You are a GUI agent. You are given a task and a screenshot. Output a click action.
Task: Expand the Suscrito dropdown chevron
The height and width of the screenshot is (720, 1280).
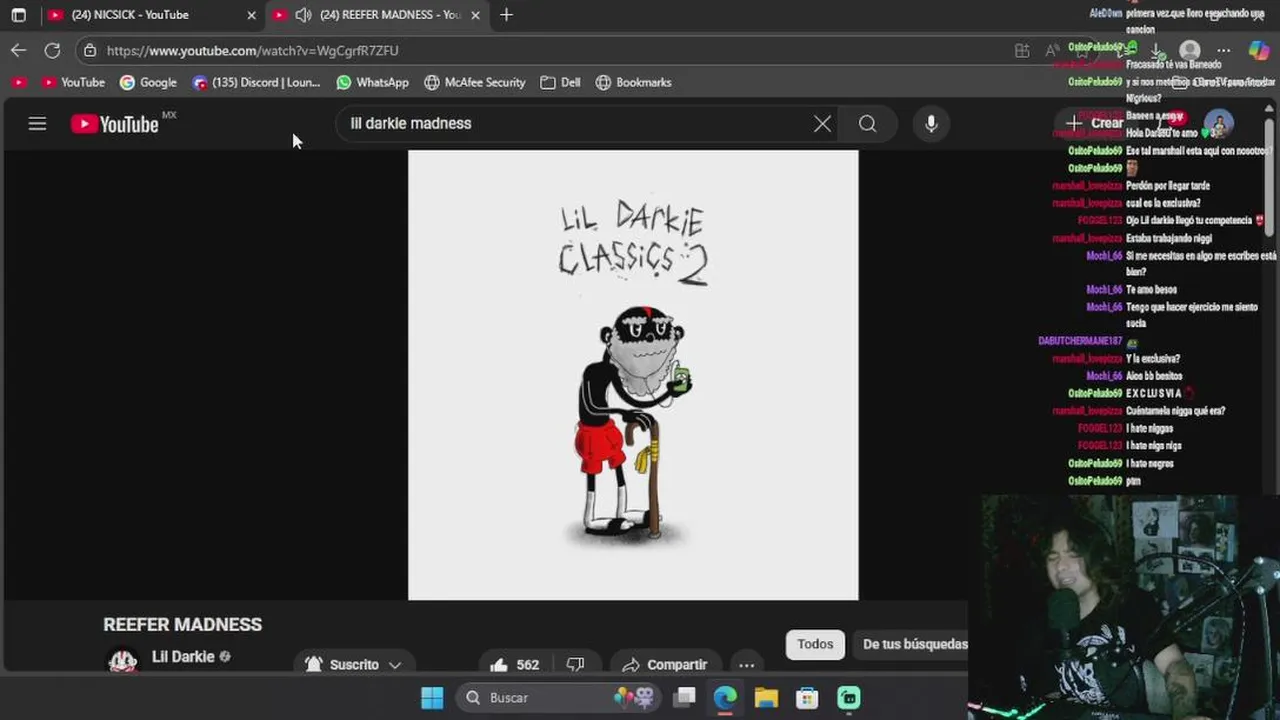pos(395,664)
